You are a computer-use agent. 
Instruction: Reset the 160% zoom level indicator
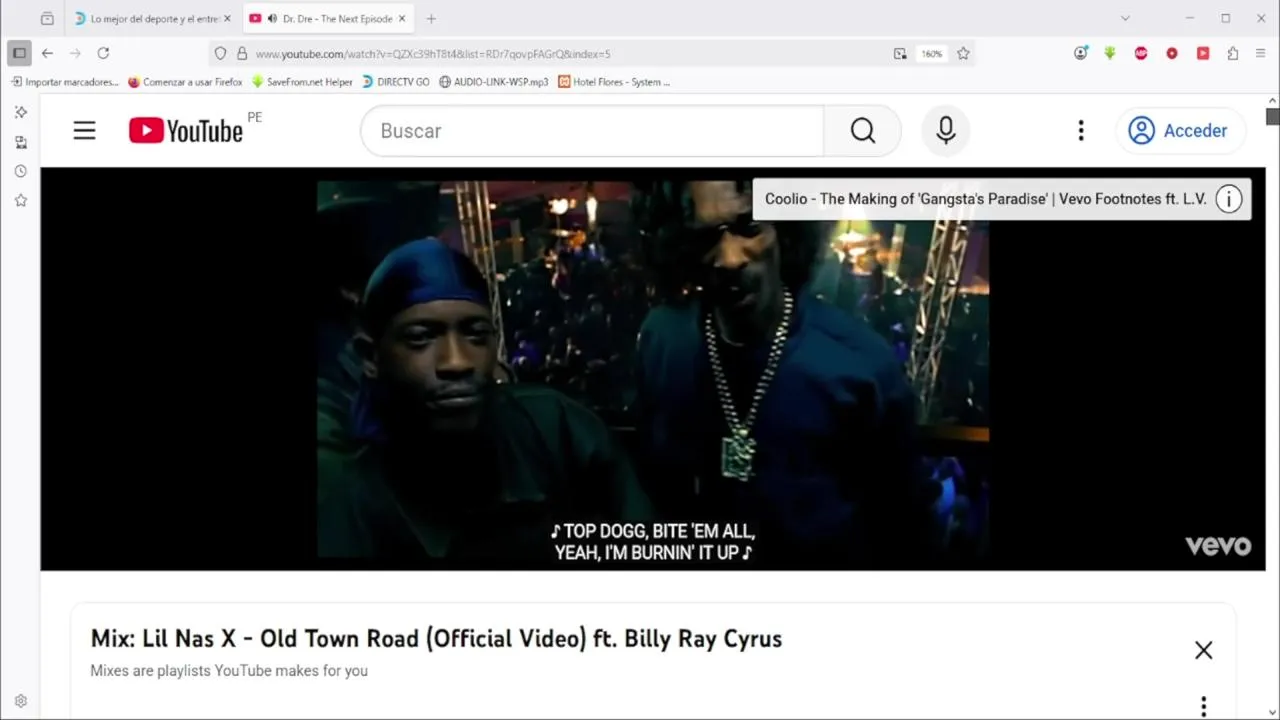pyautogui.click(x=932, y=54)
